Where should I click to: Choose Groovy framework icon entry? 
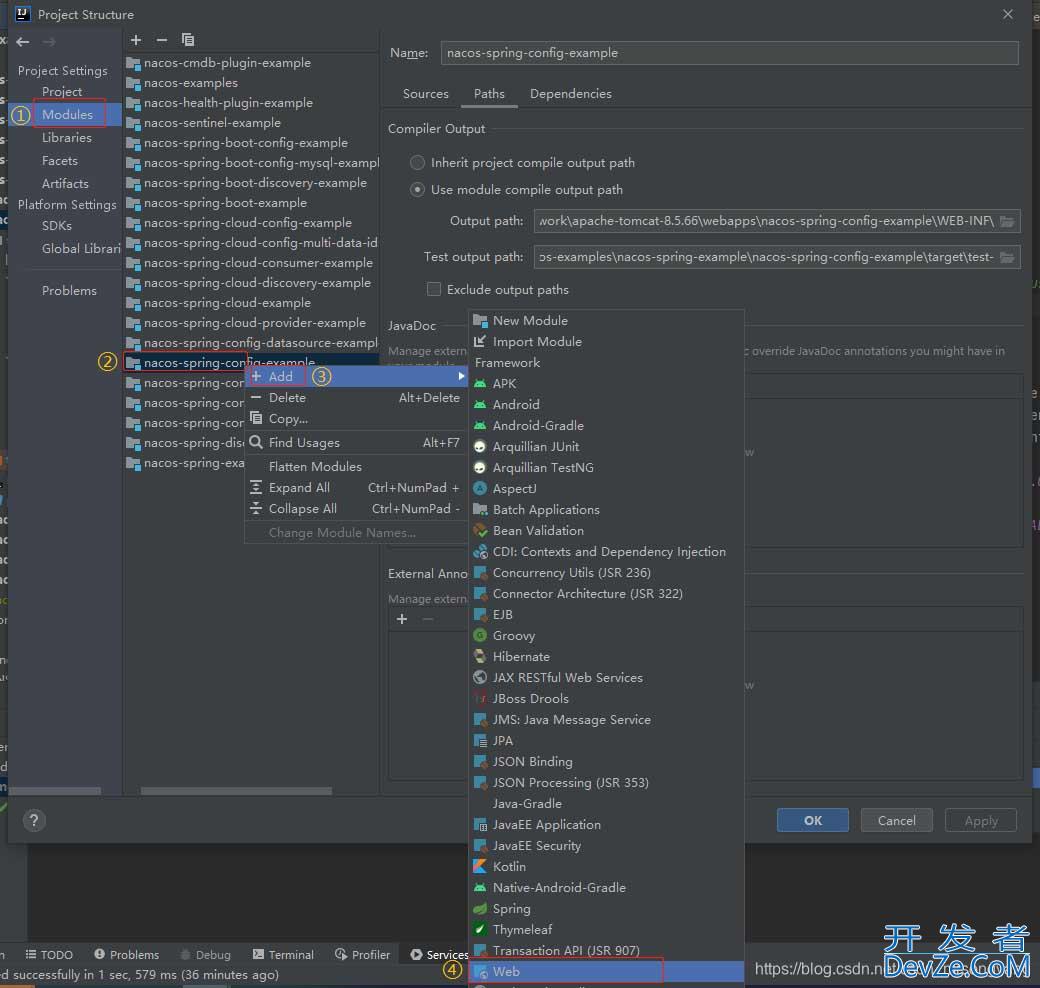(606, 635)
